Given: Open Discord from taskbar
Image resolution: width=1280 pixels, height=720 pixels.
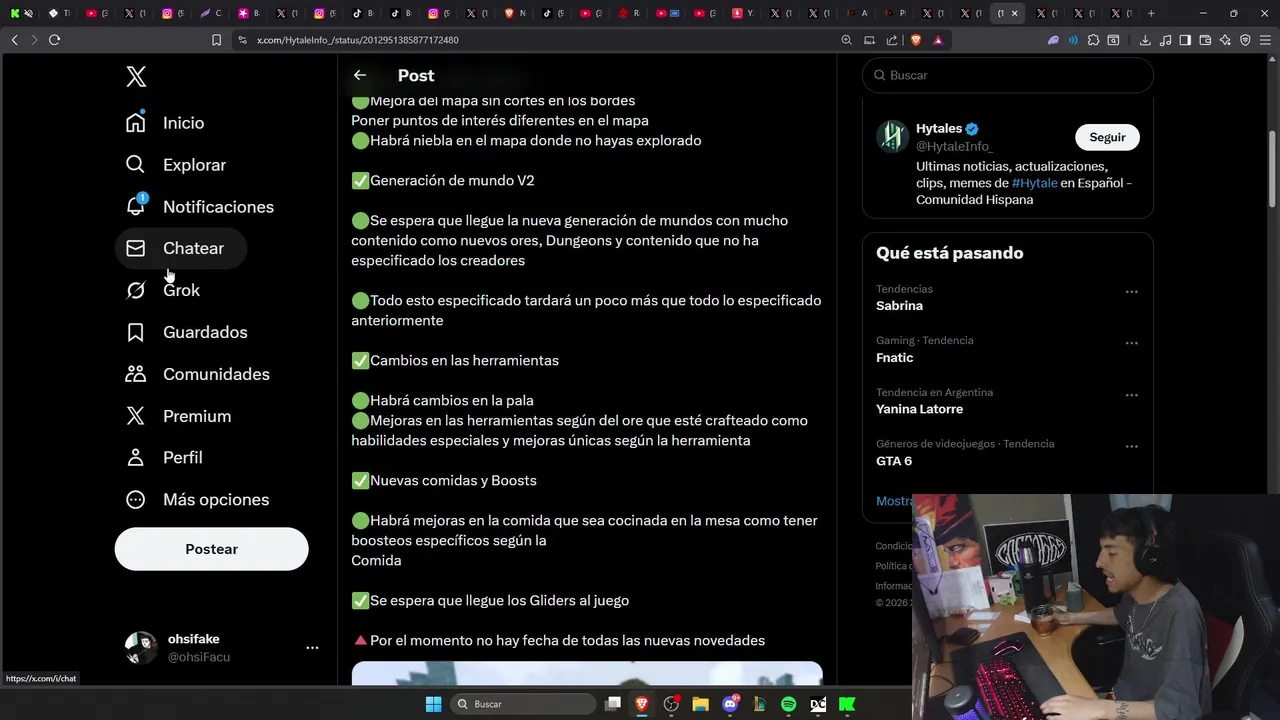Looking at the screenshot, I should coord(730,704).
